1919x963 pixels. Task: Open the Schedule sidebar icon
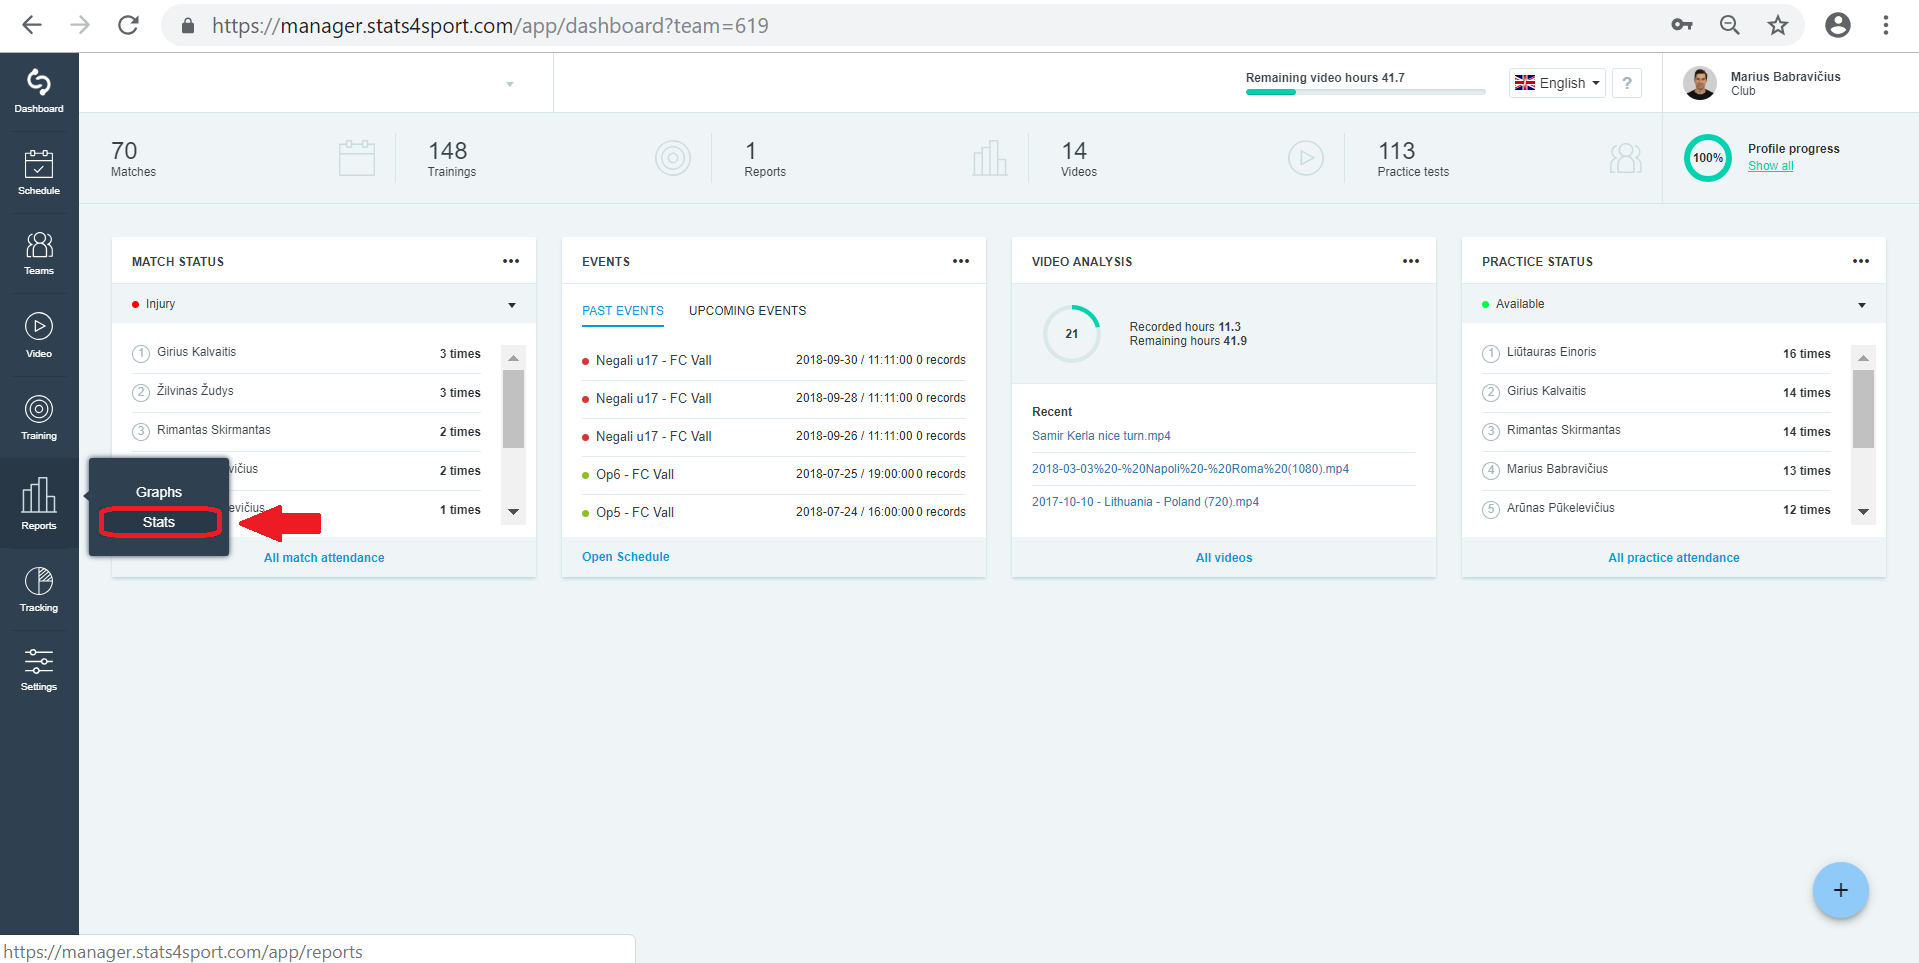point(39,172)
